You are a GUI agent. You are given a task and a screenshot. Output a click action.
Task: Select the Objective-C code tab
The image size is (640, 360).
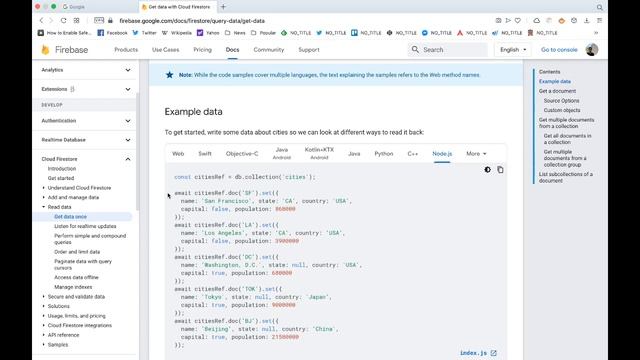[x=242, y=154]
